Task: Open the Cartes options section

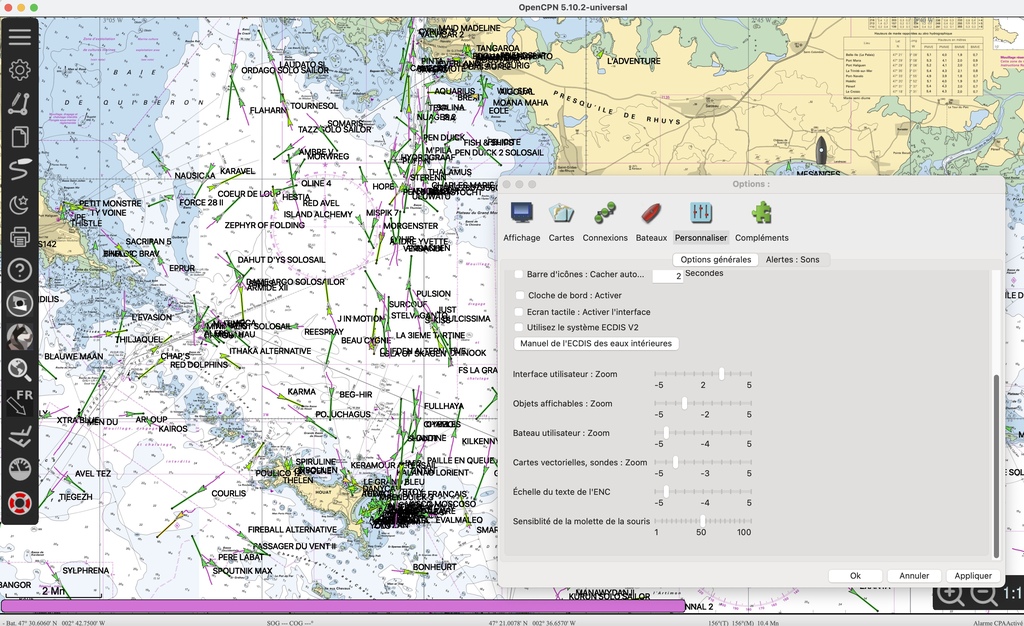Action: coord(561,223)
